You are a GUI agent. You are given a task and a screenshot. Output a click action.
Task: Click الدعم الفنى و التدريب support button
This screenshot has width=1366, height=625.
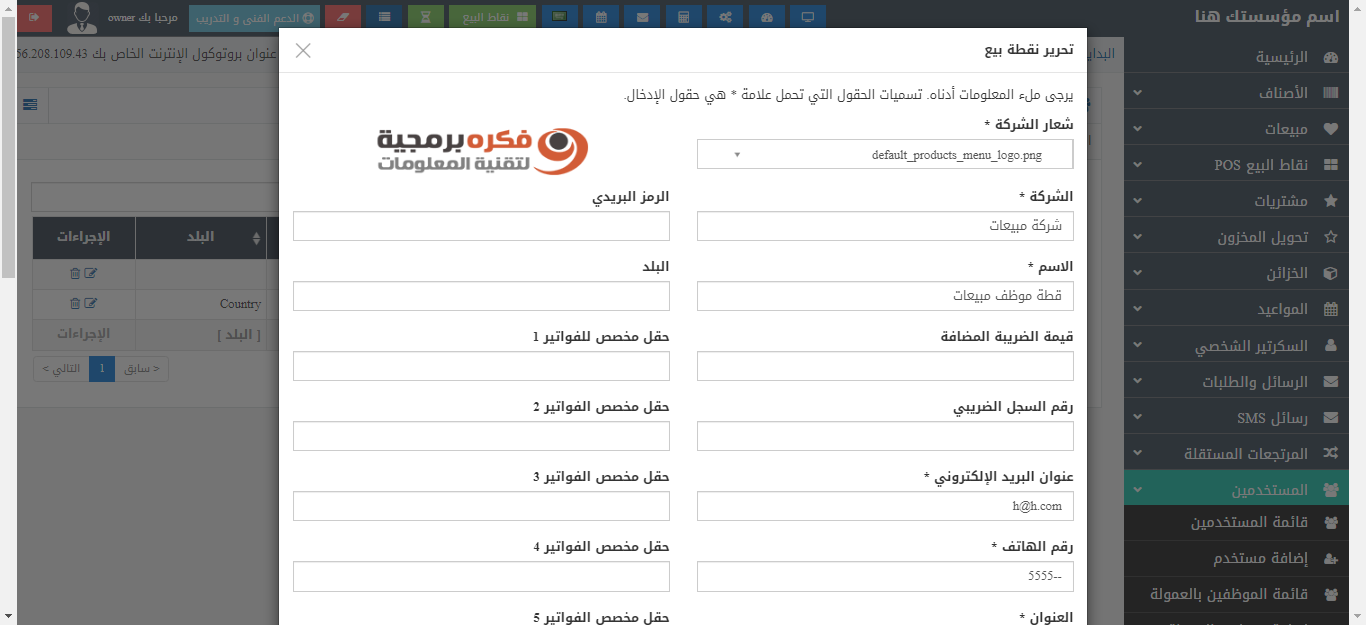click(255, 17)
